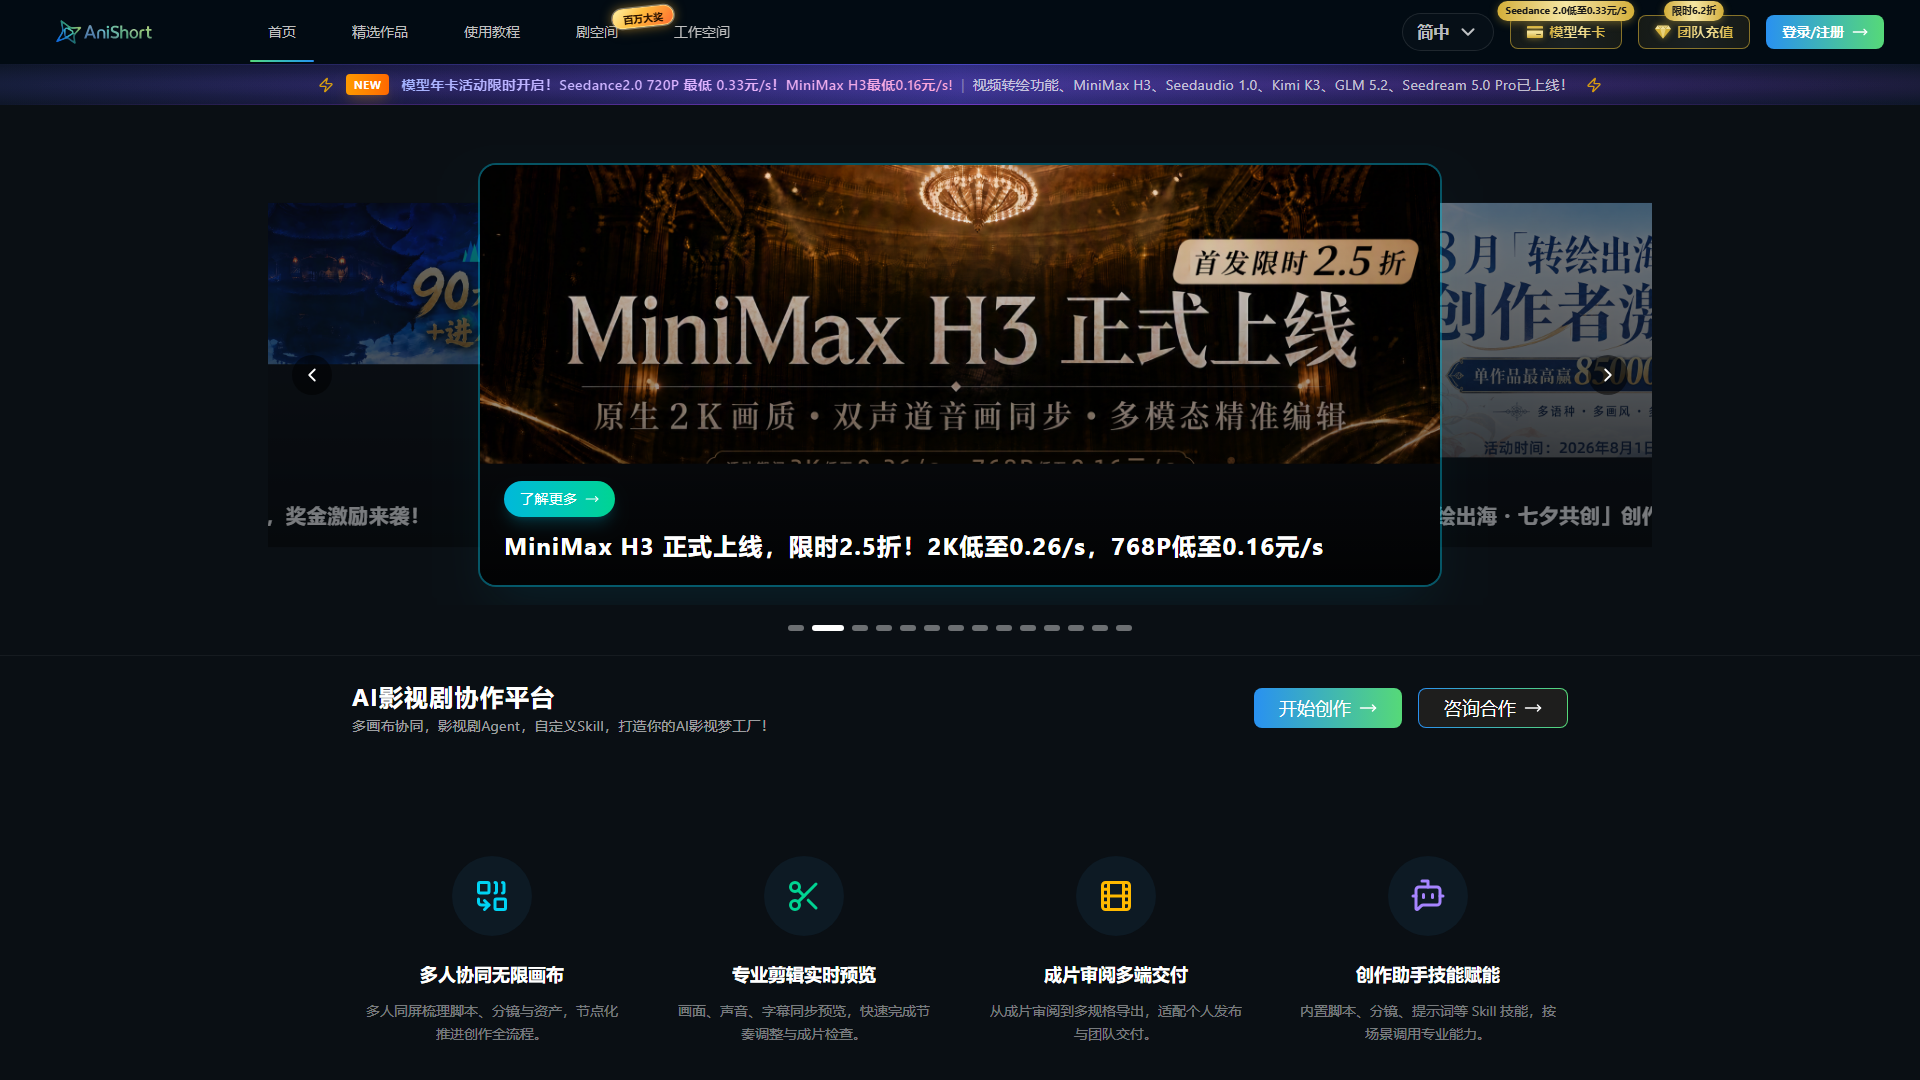Click the 模型年卡活动限时开启 announcement text

677,85
